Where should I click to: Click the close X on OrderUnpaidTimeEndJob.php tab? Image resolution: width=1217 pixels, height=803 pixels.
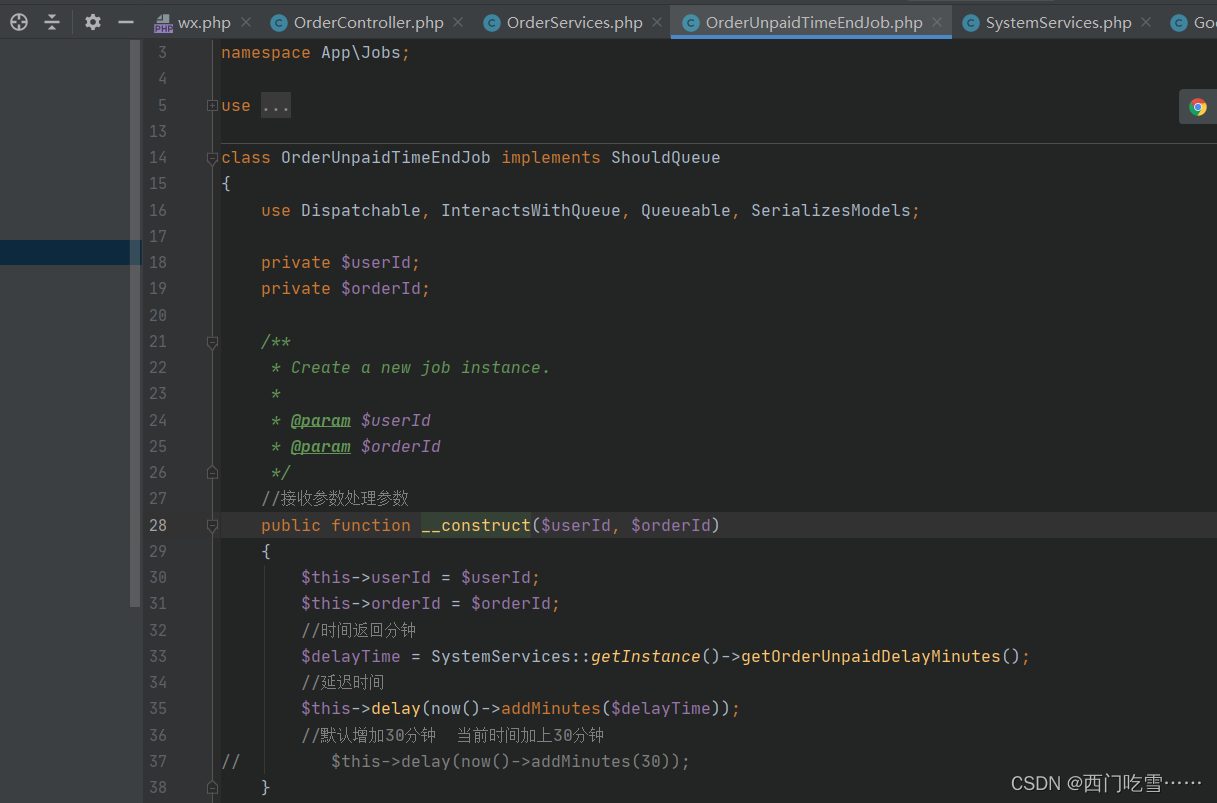(937, 21)
